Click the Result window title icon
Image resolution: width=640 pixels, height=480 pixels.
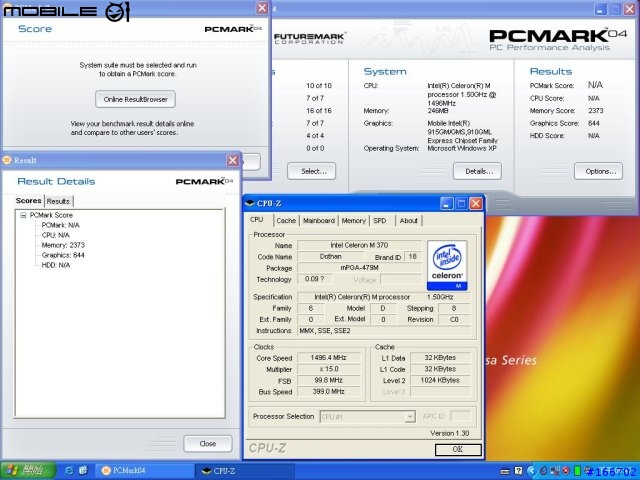[7, 160]
